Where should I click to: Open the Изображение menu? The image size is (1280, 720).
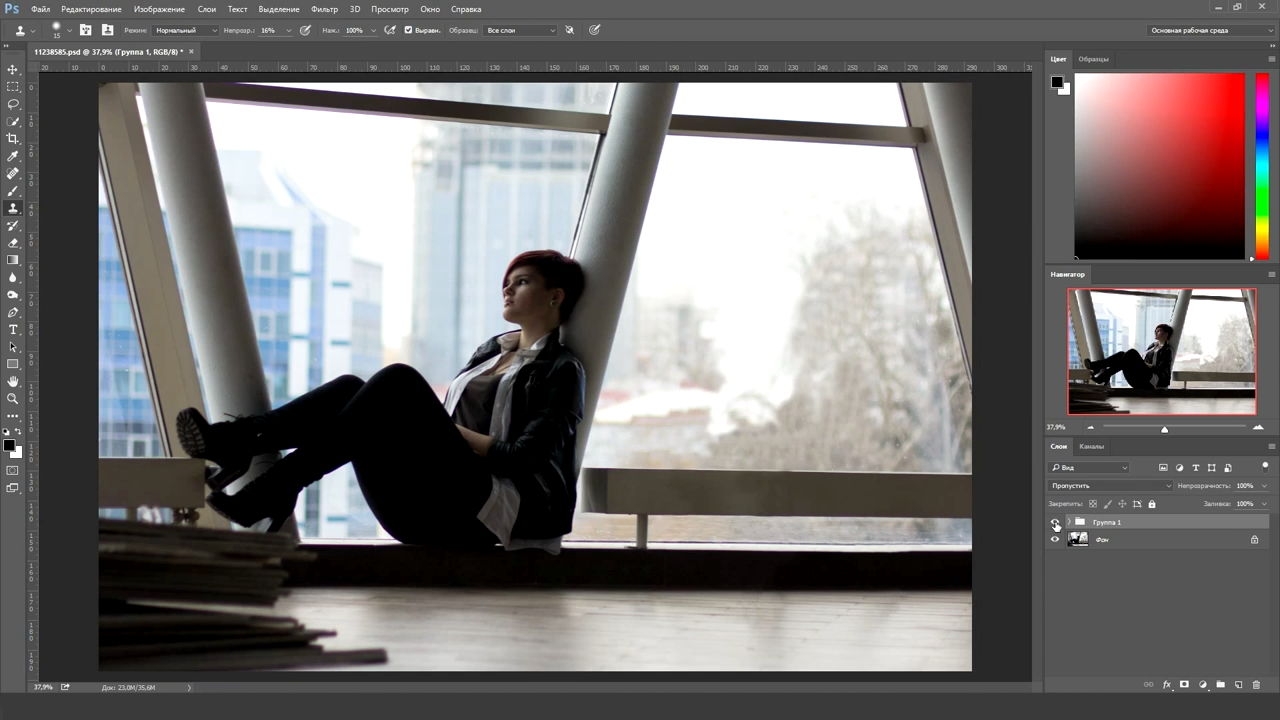159,9
